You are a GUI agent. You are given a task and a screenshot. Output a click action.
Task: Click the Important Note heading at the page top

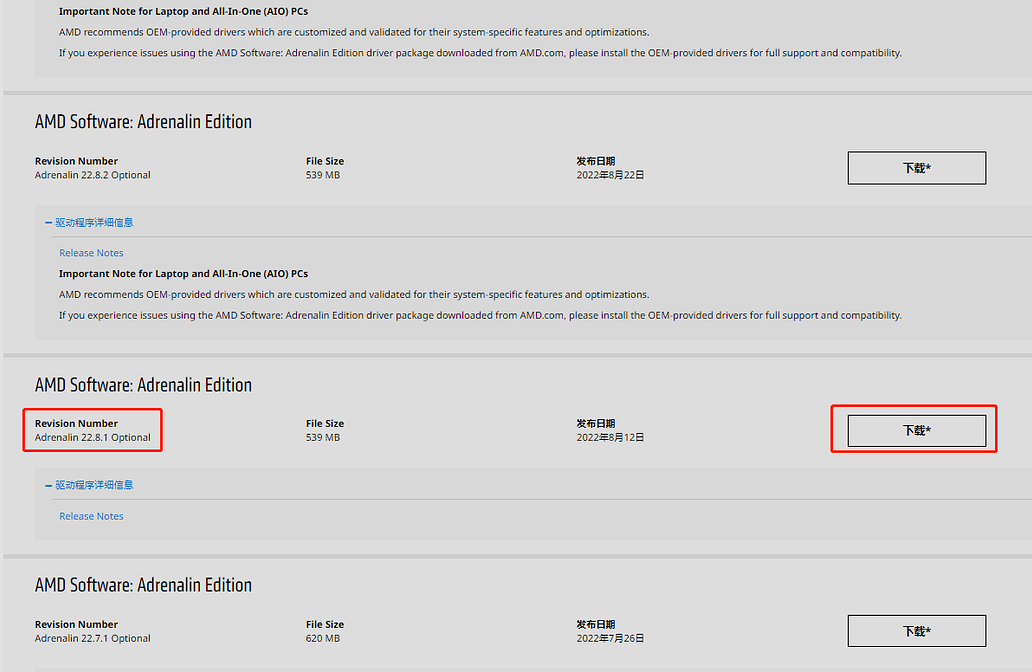[x=183, y=12]
